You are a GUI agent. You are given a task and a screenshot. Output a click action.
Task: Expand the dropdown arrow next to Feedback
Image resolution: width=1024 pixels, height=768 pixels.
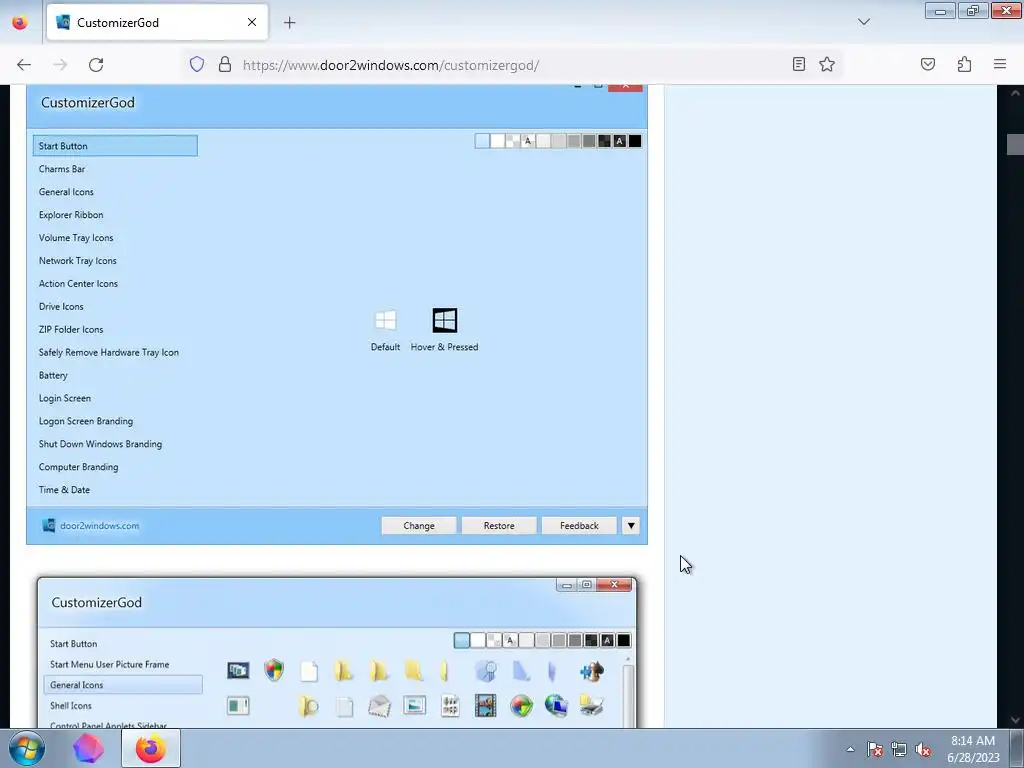pos(631,525)
